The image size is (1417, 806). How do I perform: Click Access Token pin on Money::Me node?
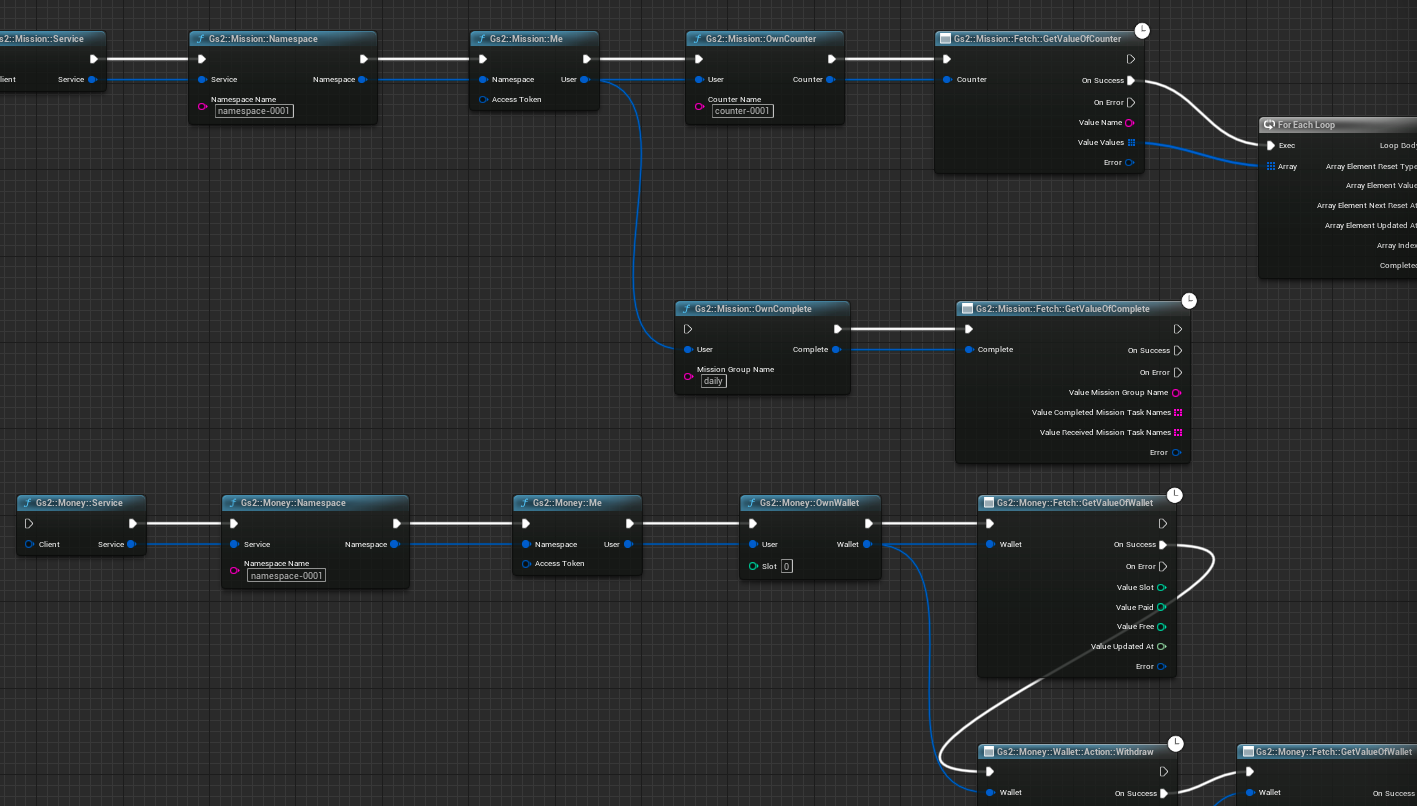[526, 564]
